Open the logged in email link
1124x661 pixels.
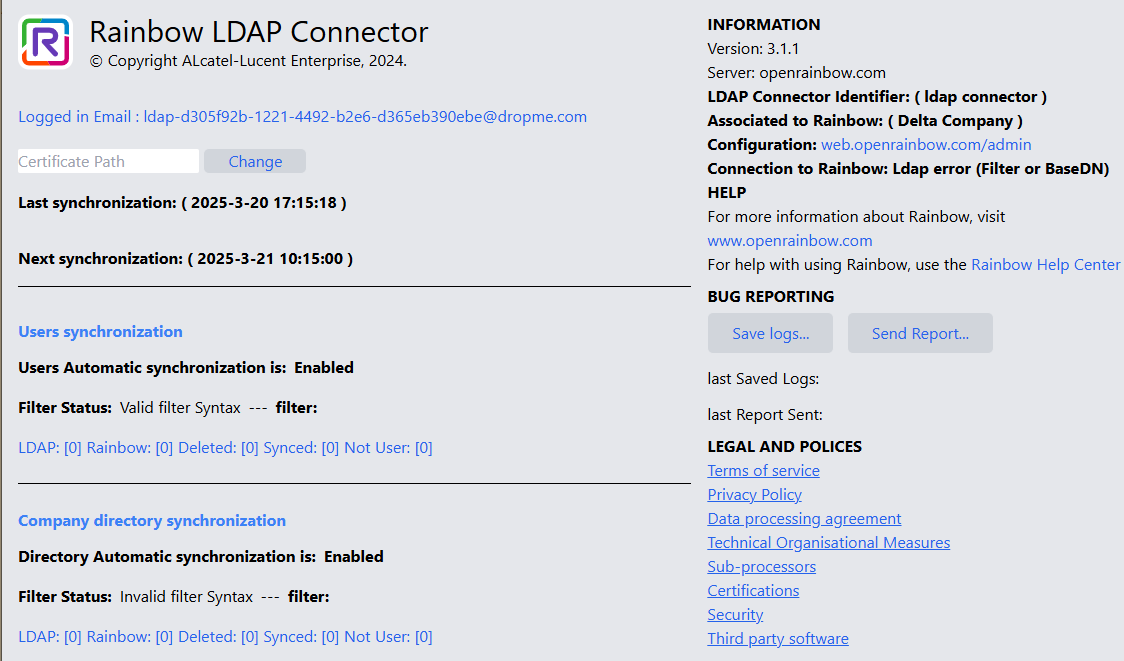click(303, 117)
